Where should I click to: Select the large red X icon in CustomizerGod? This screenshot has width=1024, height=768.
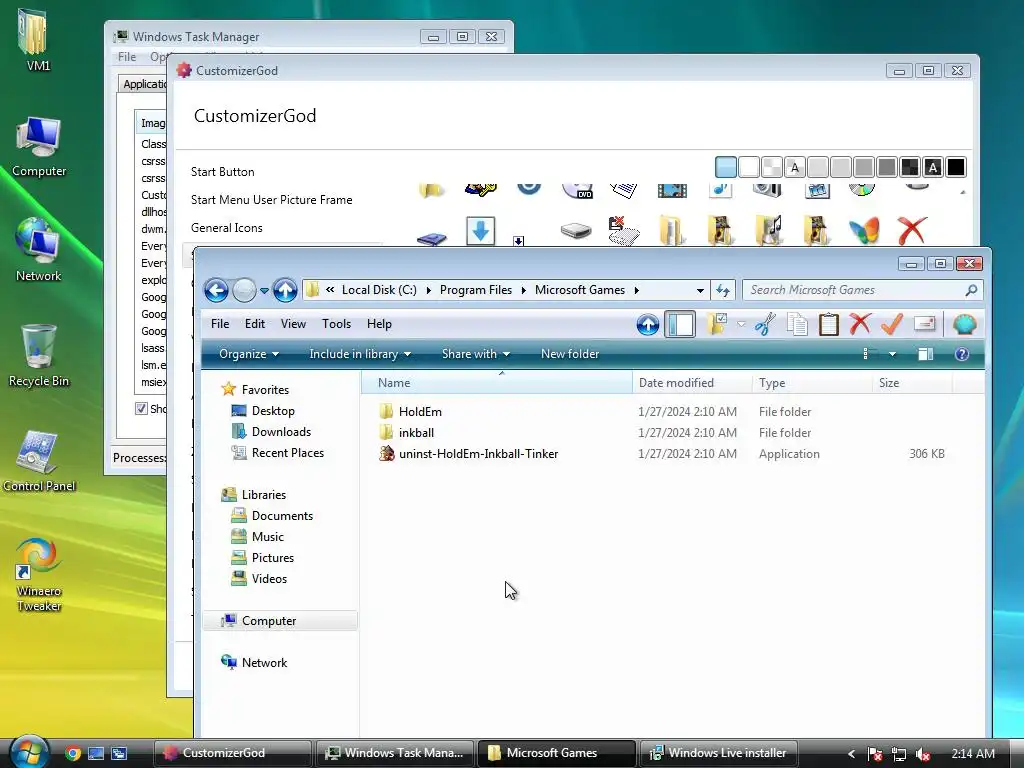tap(912, 231)
